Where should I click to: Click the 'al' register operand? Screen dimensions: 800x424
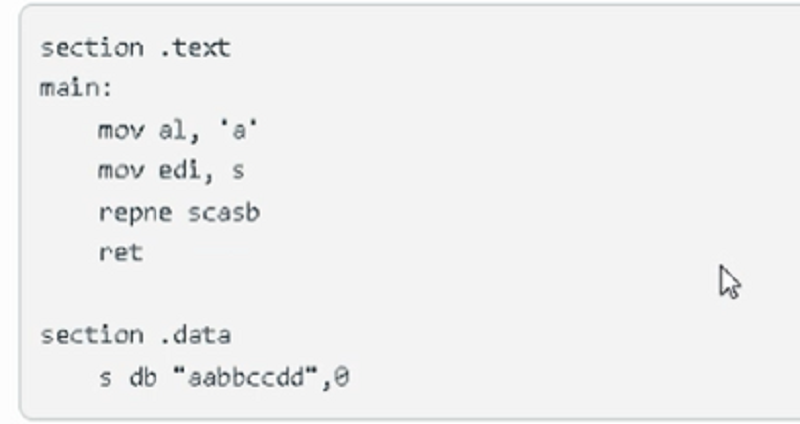[x=173, y=130]
